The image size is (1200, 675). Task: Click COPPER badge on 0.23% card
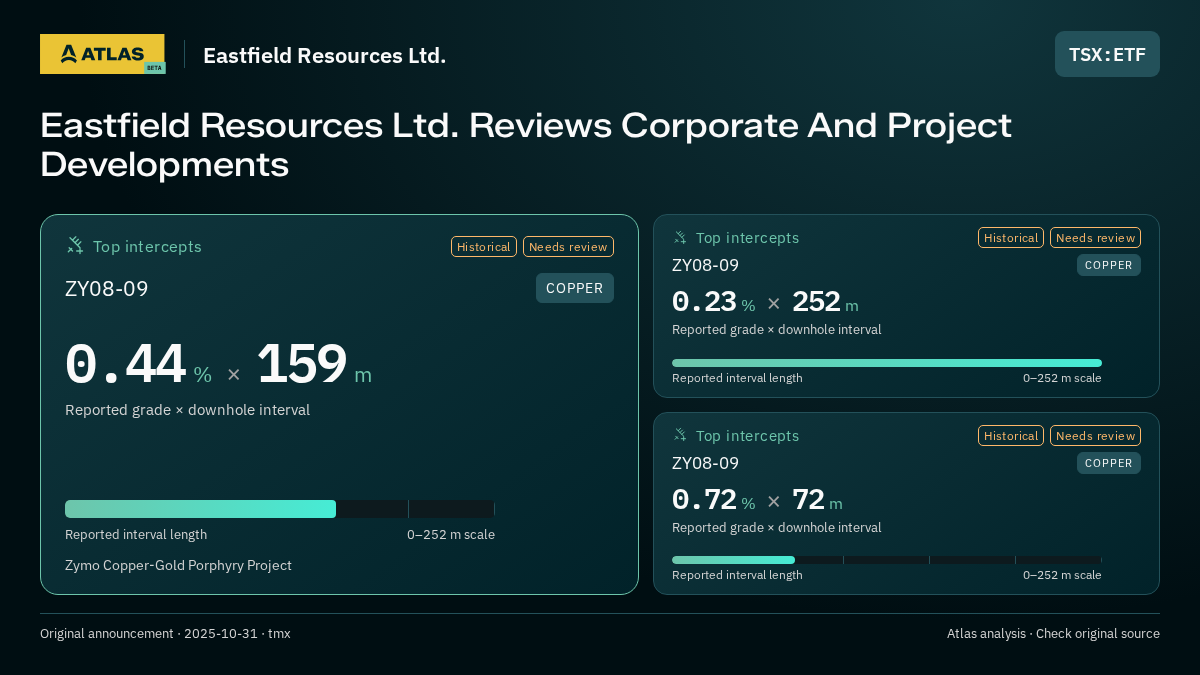point(1109,265)
